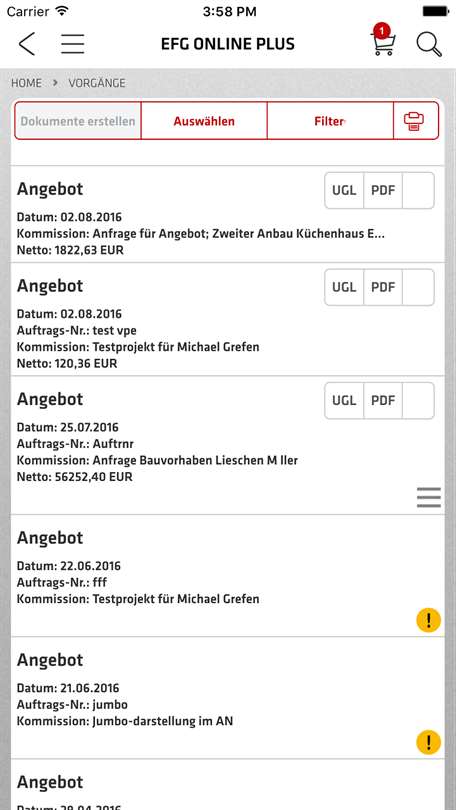The image size is (456, 810).
Task: Select the VORGÄNGE breadcrumb
Action: pyautogui.click(x=97, y=83)
